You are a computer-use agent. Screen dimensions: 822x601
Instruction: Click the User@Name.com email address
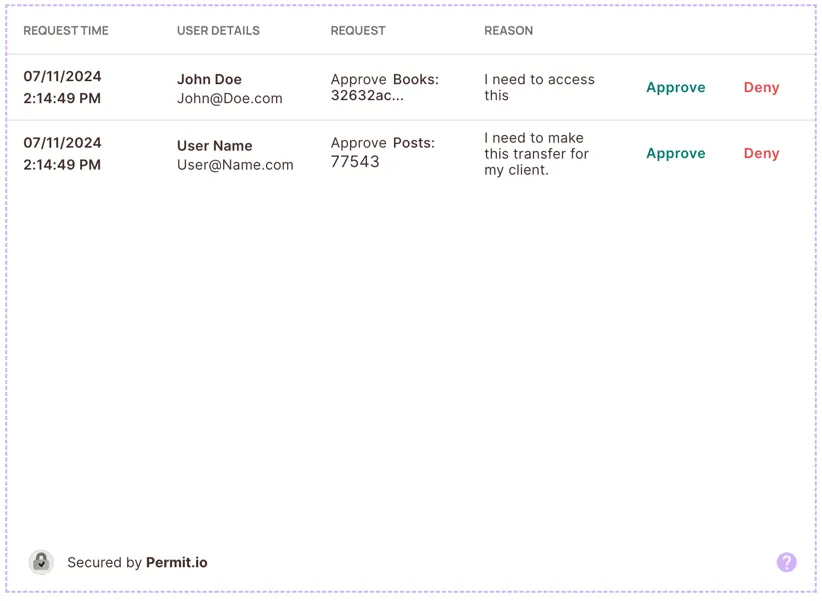235,165
